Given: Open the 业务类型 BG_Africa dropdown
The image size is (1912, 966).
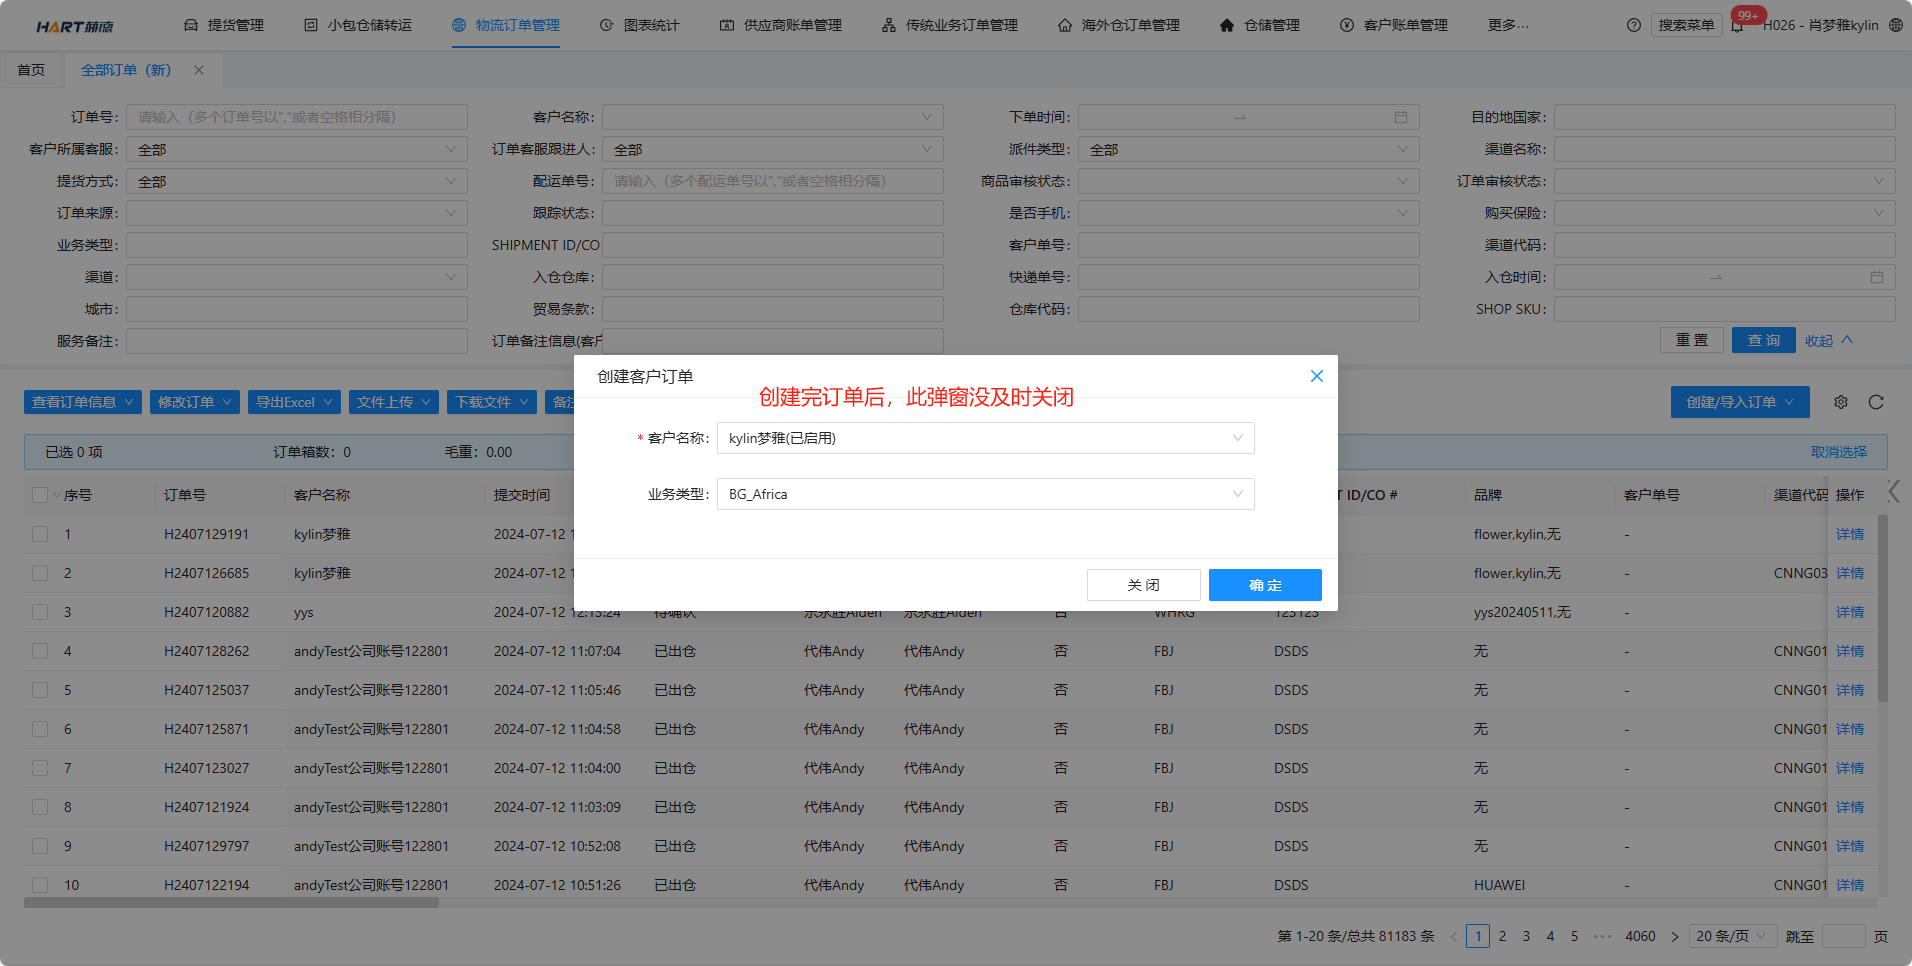Looking at the screenshot, I should click(x=985, y=494).
